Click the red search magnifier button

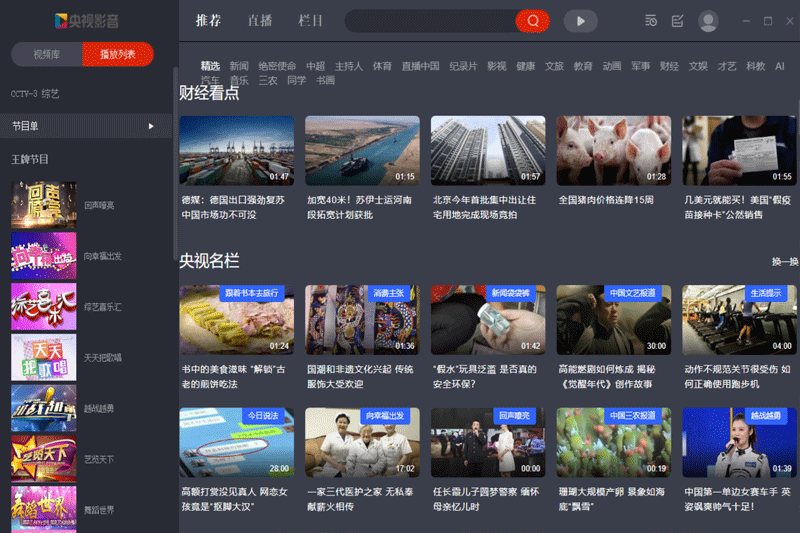532,21
